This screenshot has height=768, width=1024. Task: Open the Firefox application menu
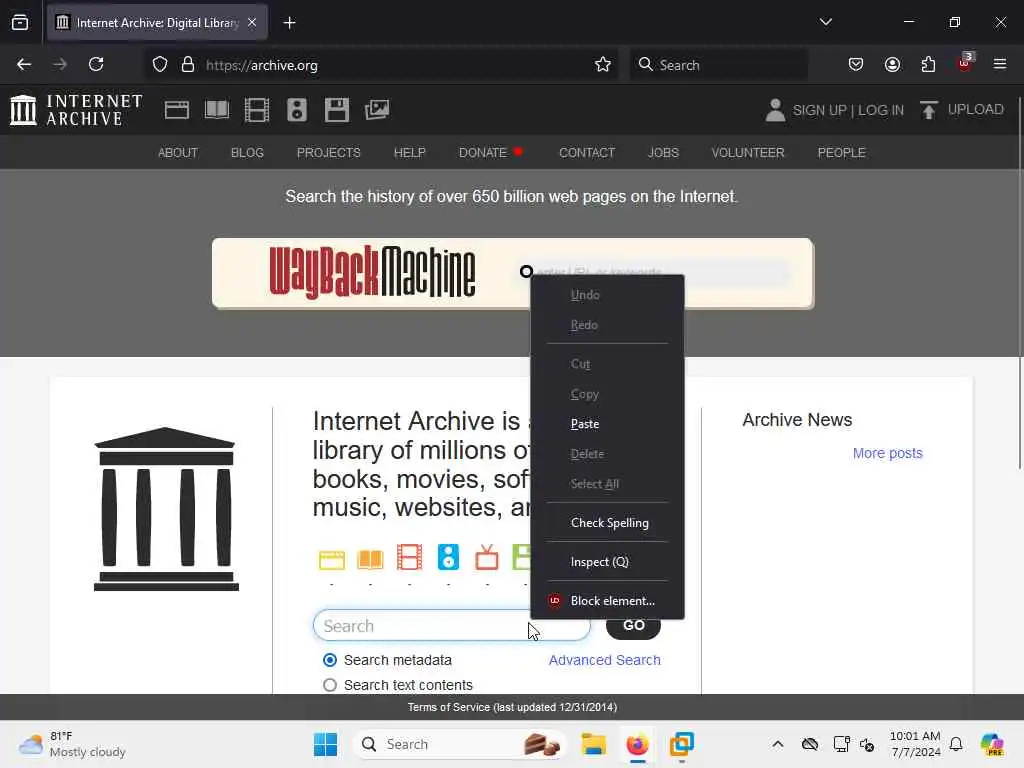(x=1000, y=64)
